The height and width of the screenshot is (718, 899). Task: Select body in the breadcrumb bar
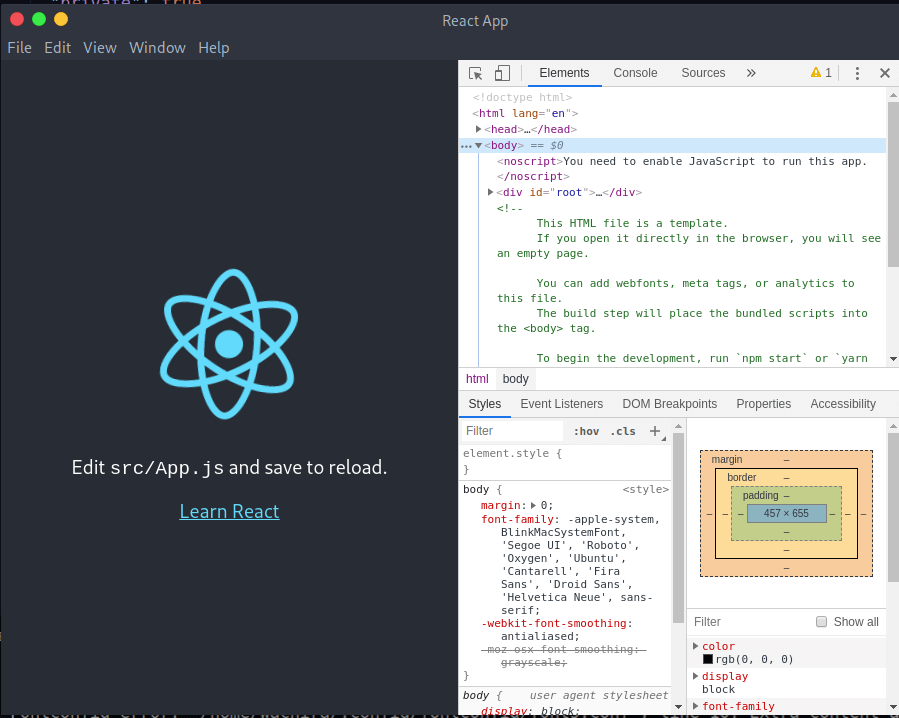[x=515, y=378]
